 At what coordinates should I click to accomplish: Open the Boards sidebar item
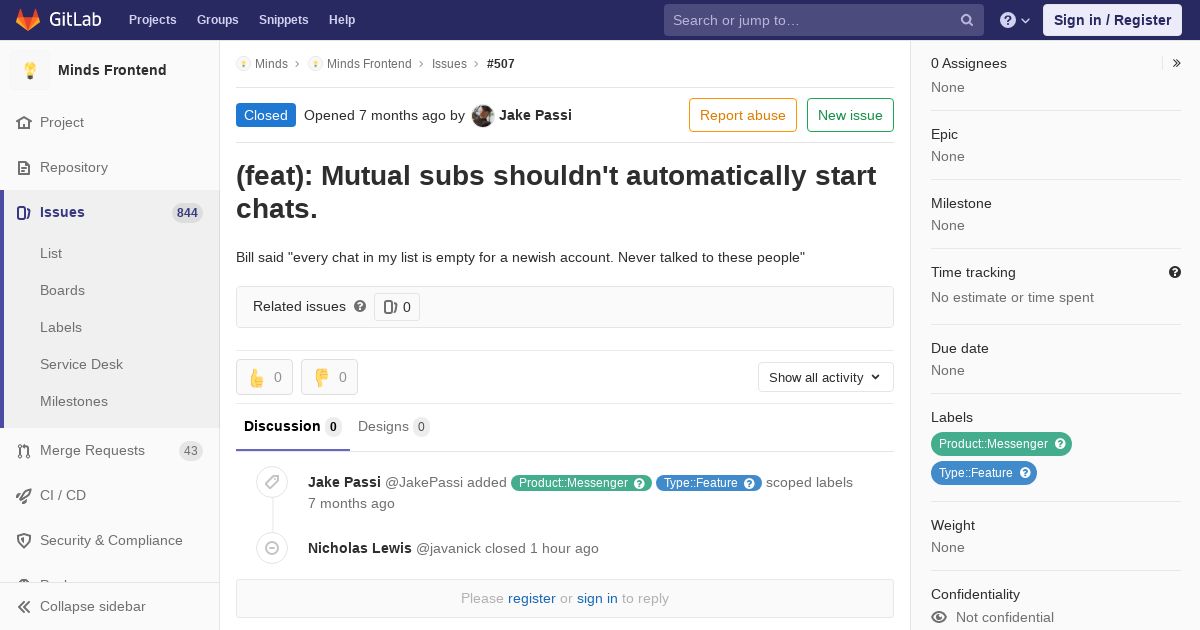pos(62,290)
